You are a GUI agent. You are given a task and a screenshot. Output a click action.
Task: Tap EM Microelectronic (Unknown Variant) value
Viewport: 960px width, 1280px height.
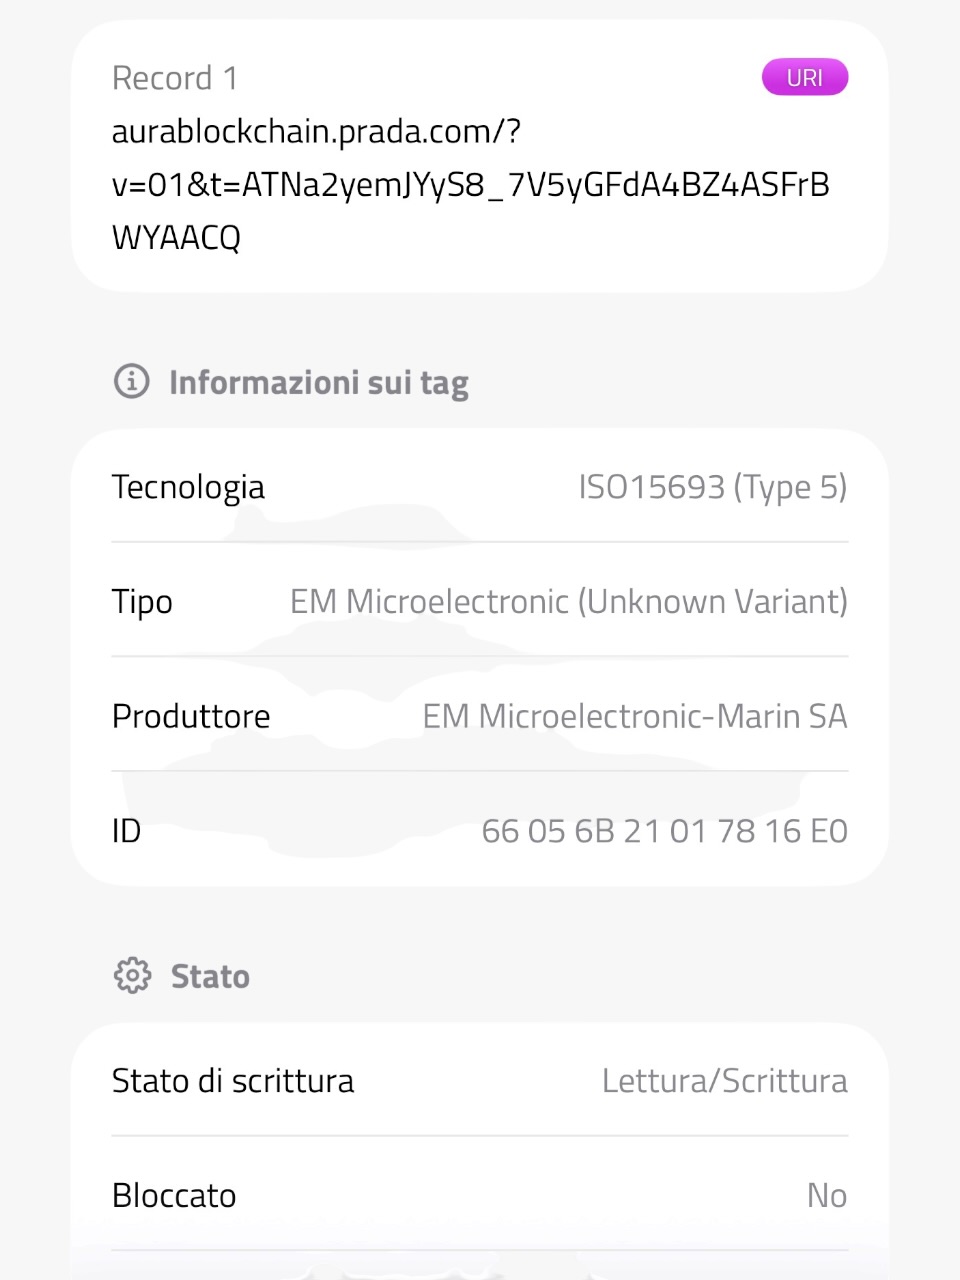[569, 602]
